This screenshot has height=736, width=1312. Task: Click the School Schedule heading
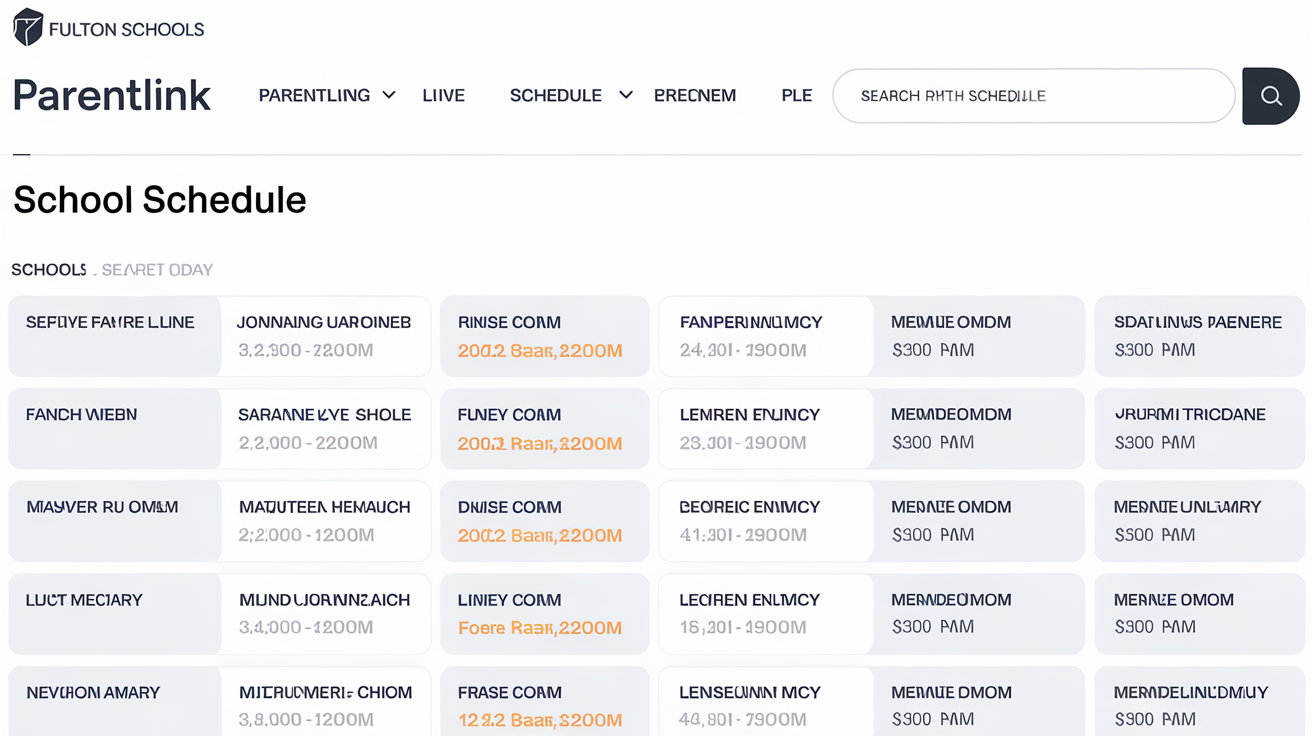coord(160,200)
